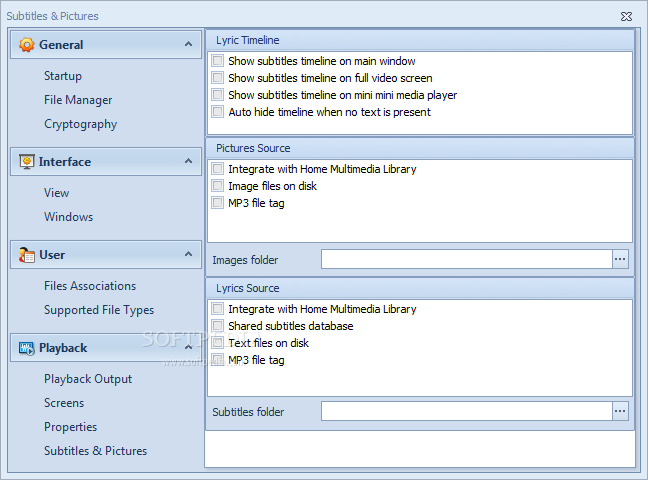Check Image files on disk

tap(217, 186)
